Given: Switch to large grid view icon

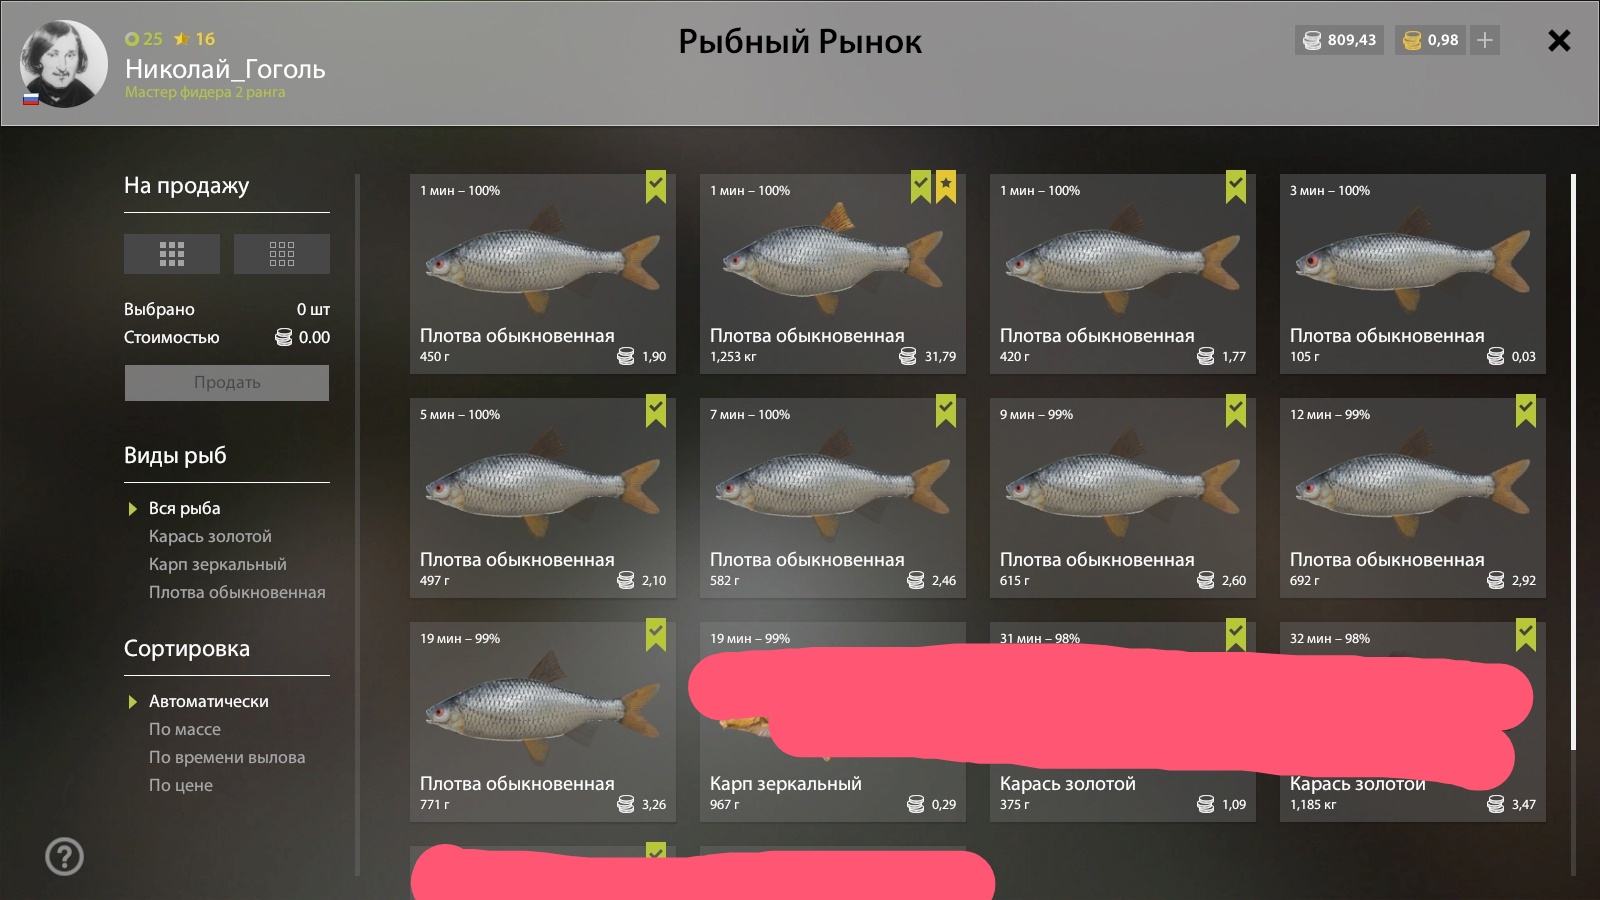Looking at the screenshot, I should pos(172,254).
